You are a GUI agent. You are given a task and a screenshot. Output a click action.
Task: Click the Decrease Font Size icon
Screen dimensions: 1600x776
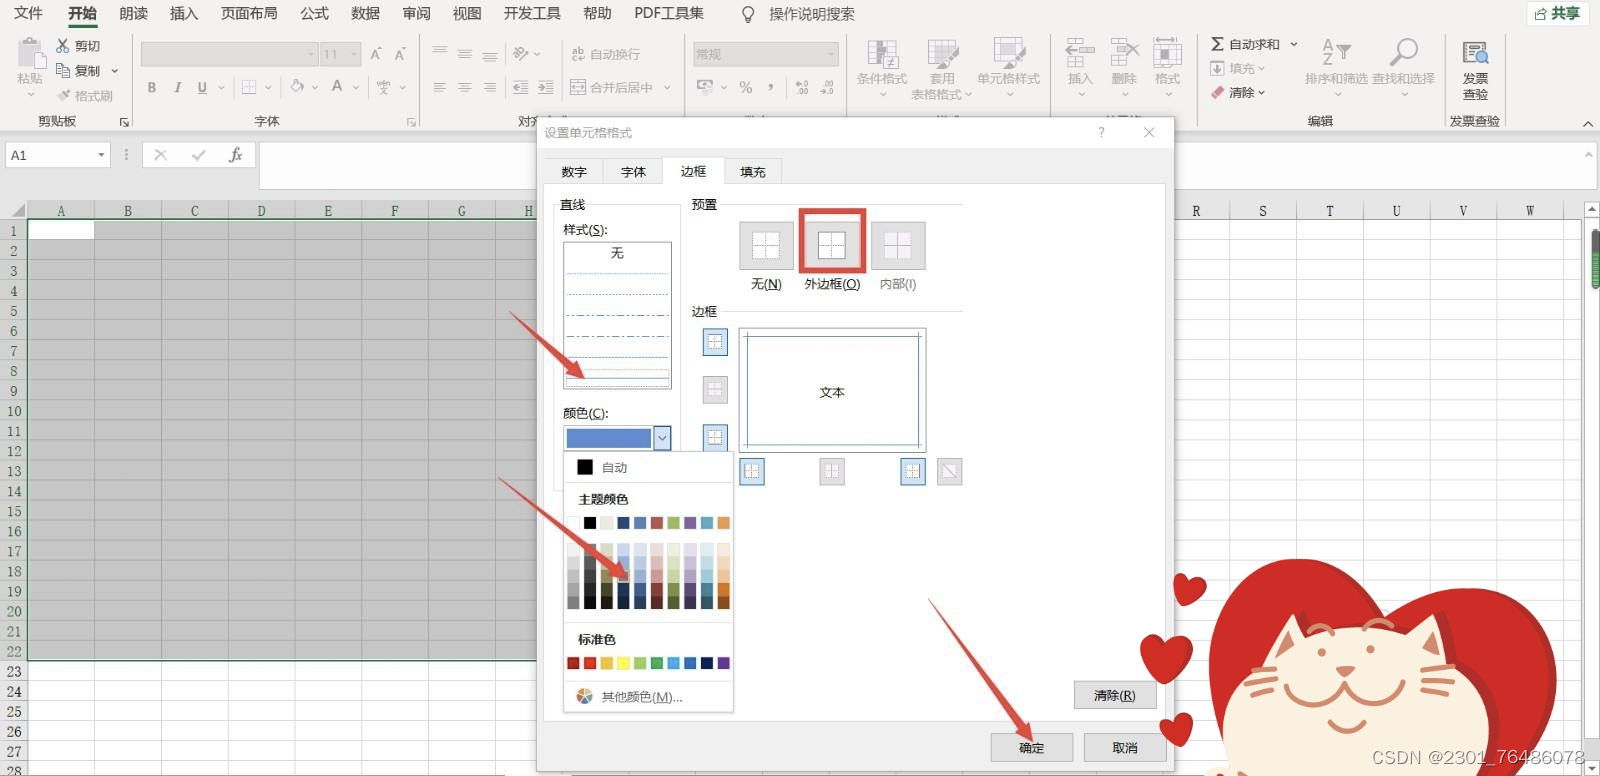[x=400, y=54]
